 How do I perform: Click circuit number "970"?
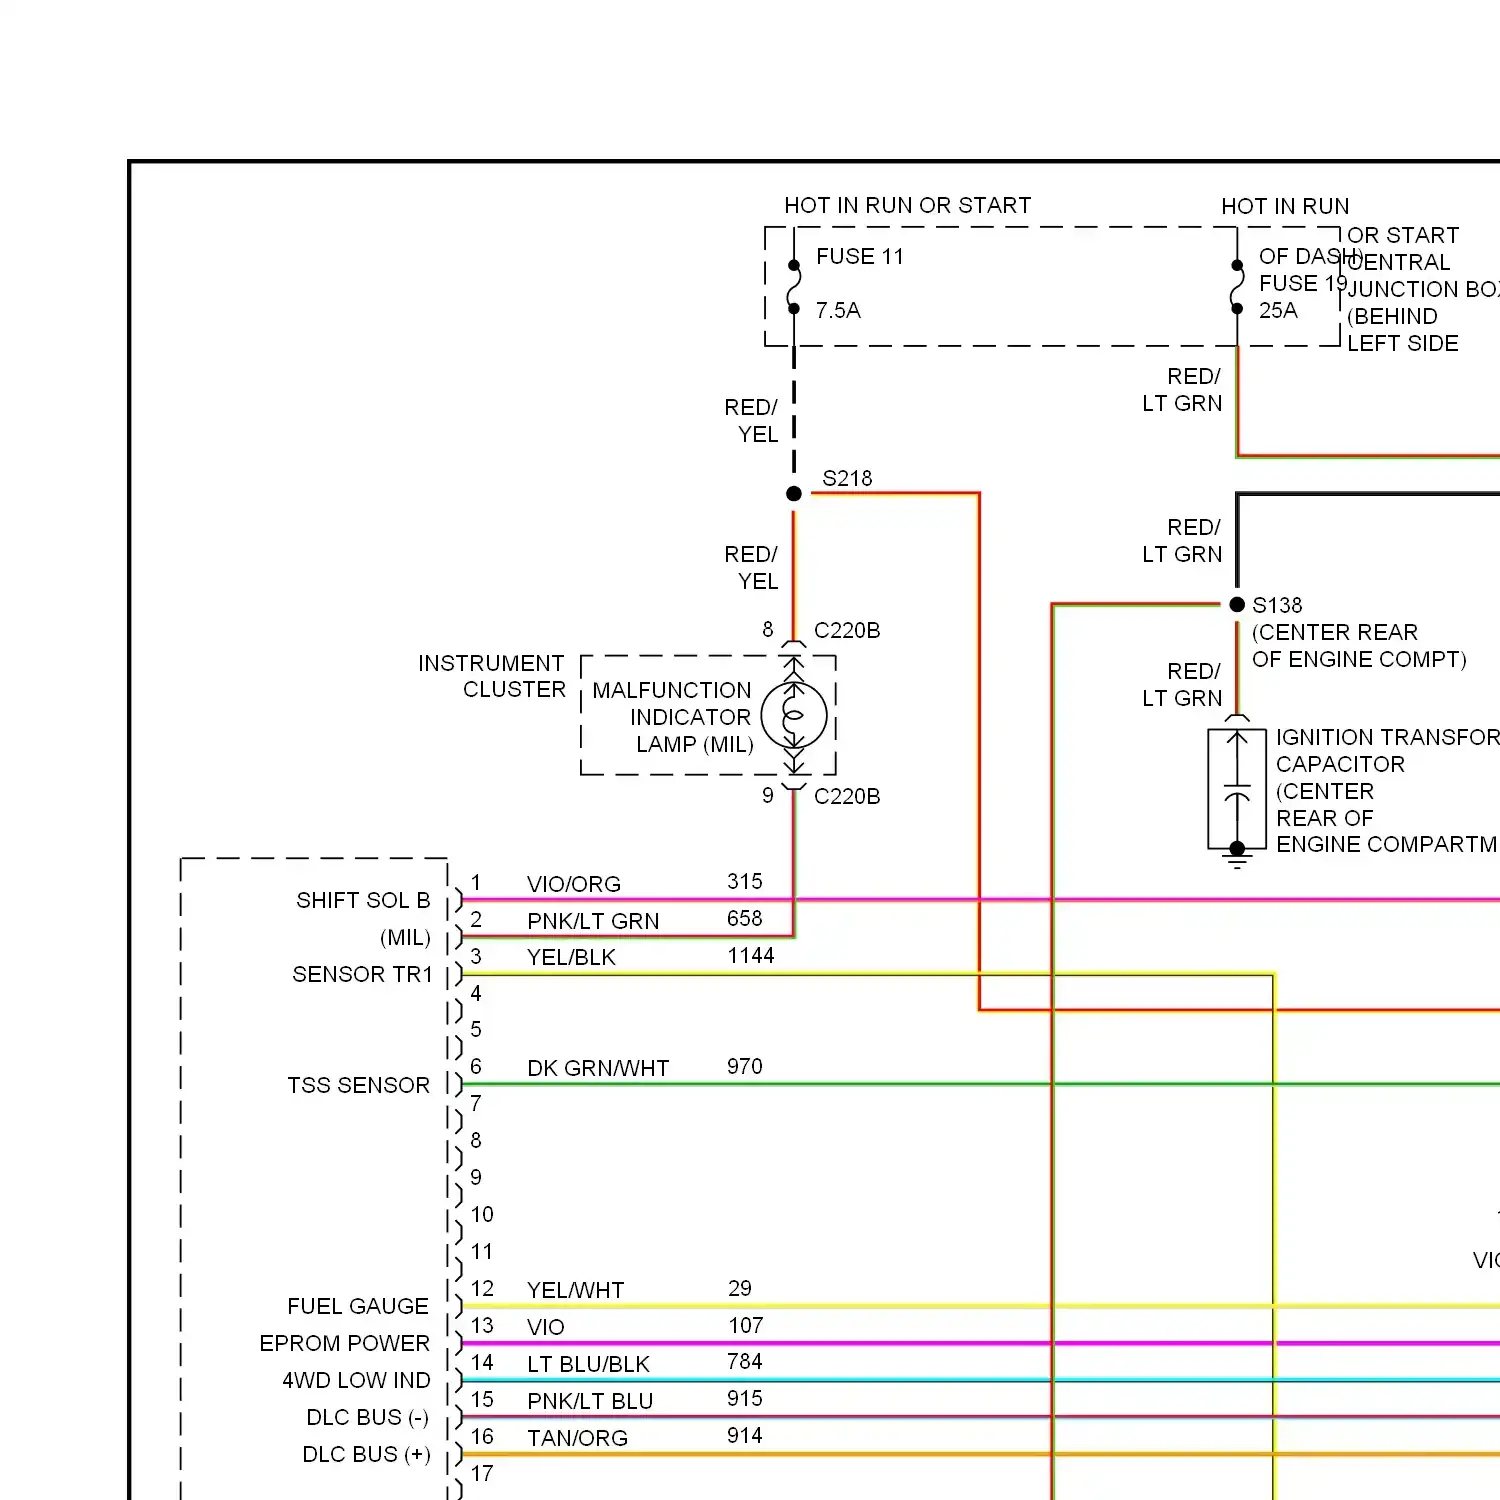[x=745, y=1066]
